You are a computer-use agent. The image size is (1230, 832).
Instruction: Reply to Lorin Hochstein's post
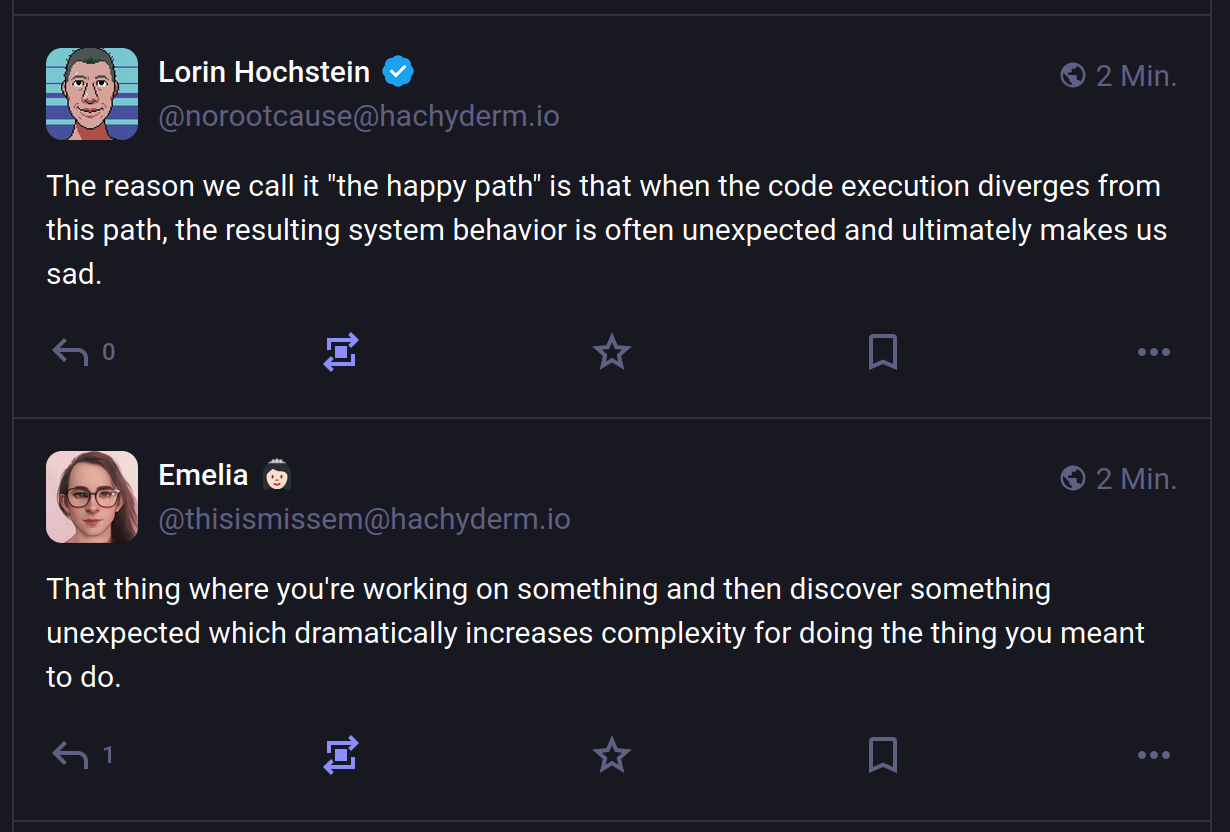click(x=70, y=352)
